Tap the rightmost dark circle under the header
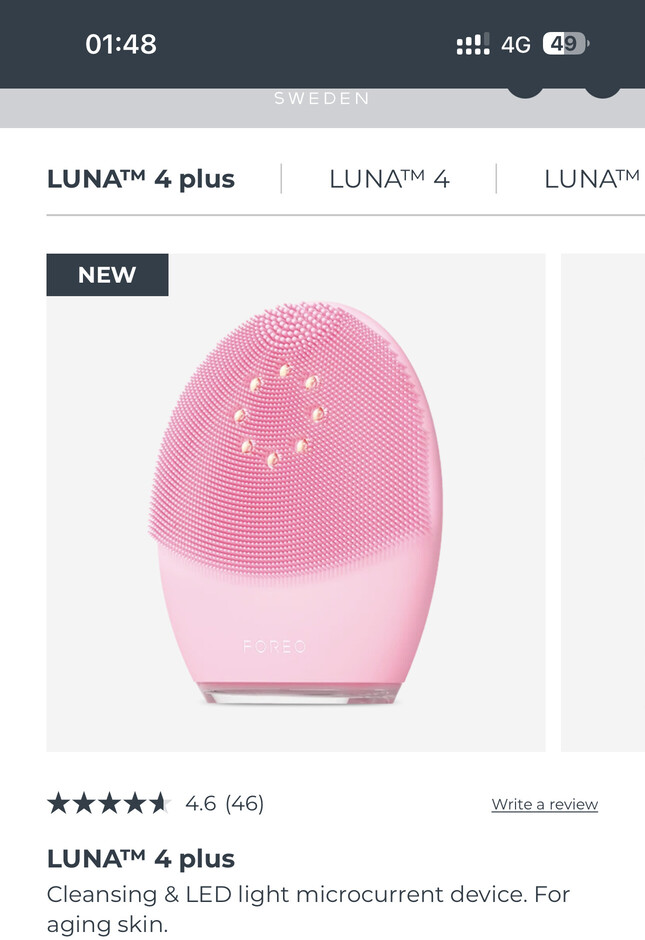 (602, 92)
